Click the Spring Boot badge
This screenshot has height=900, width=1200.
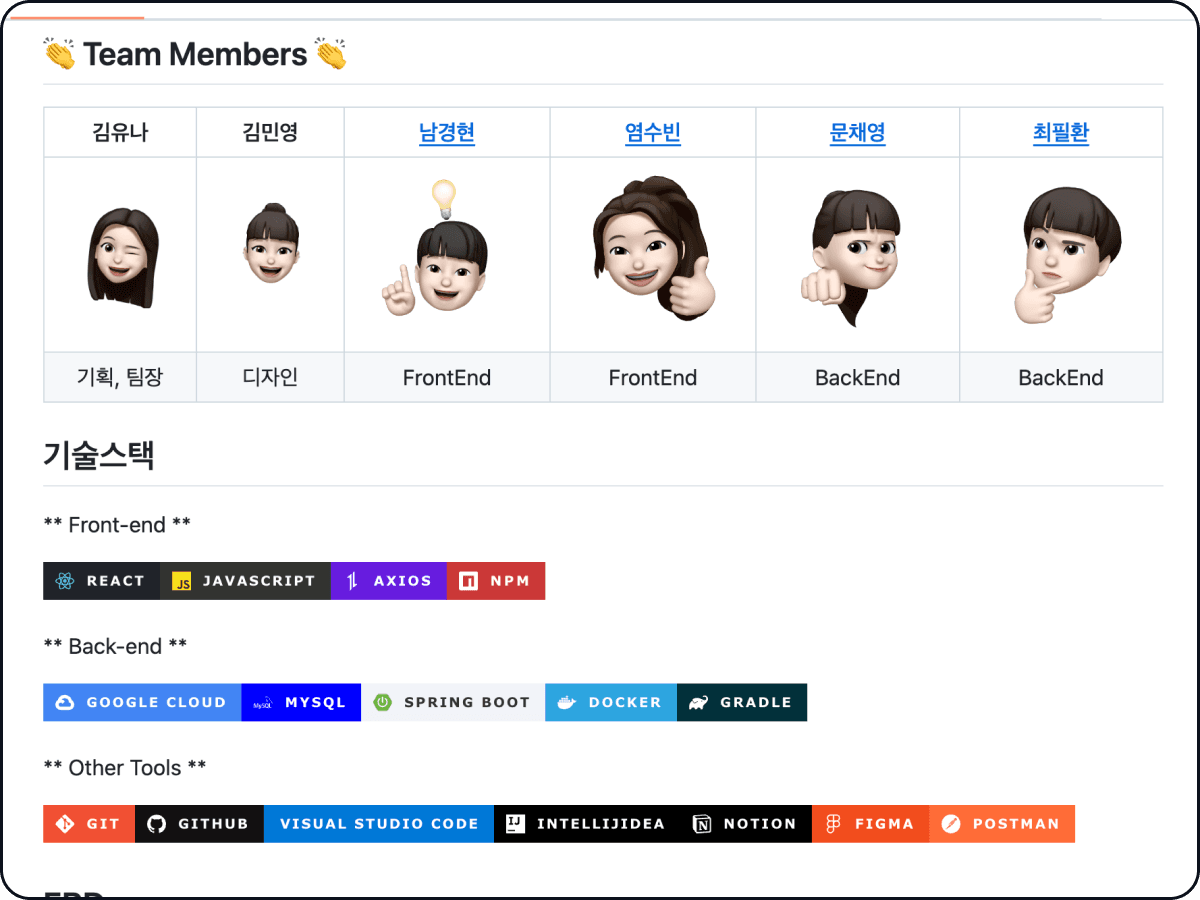tap(453, 702)
